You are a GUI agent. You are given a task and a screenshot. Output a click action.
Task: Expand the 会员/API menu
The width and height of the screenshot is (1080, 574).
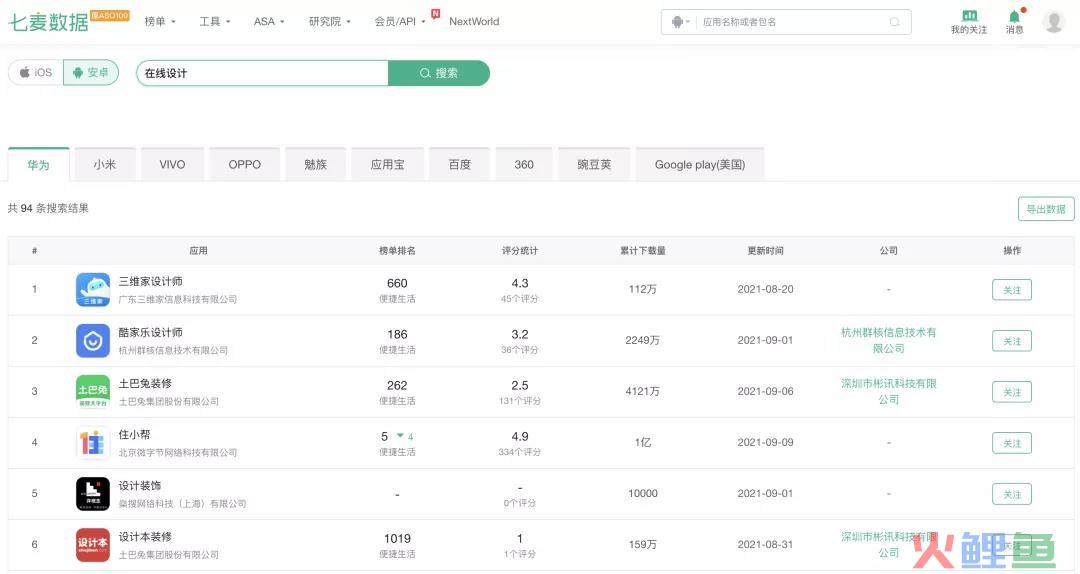tap(400, 21)
